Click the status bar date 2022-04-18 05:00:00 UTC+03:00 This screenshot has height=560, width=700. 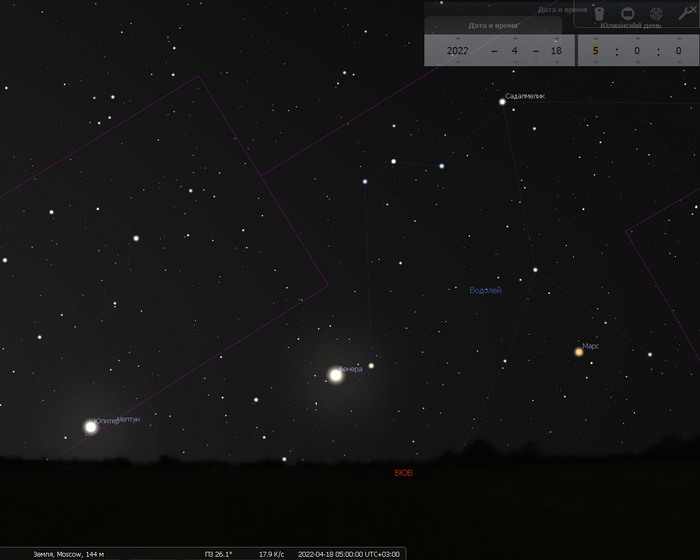tap(349, 554)
